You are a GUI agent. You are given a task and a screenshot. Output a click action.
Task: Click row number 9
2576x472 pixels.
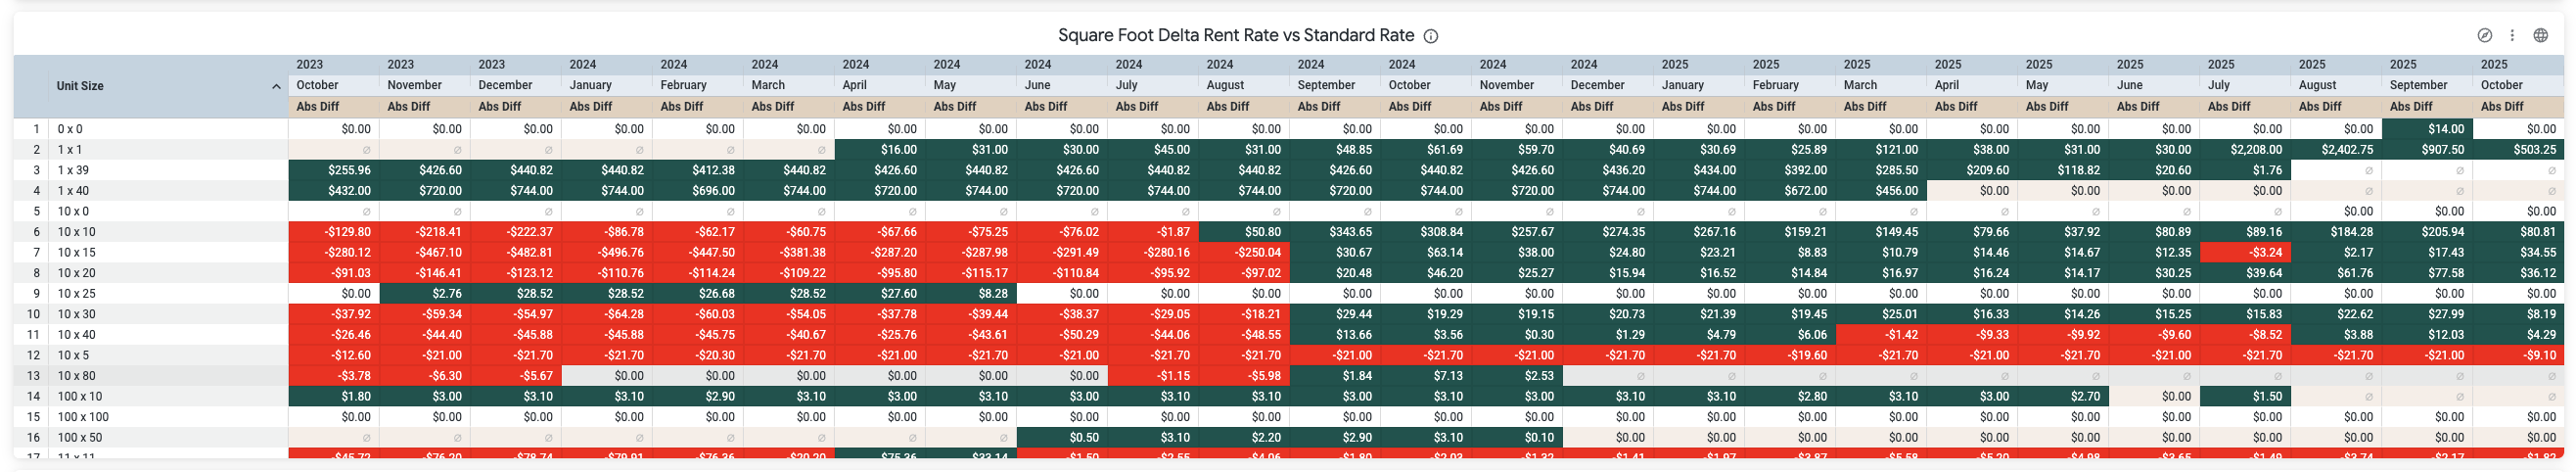tap(35, 294)
